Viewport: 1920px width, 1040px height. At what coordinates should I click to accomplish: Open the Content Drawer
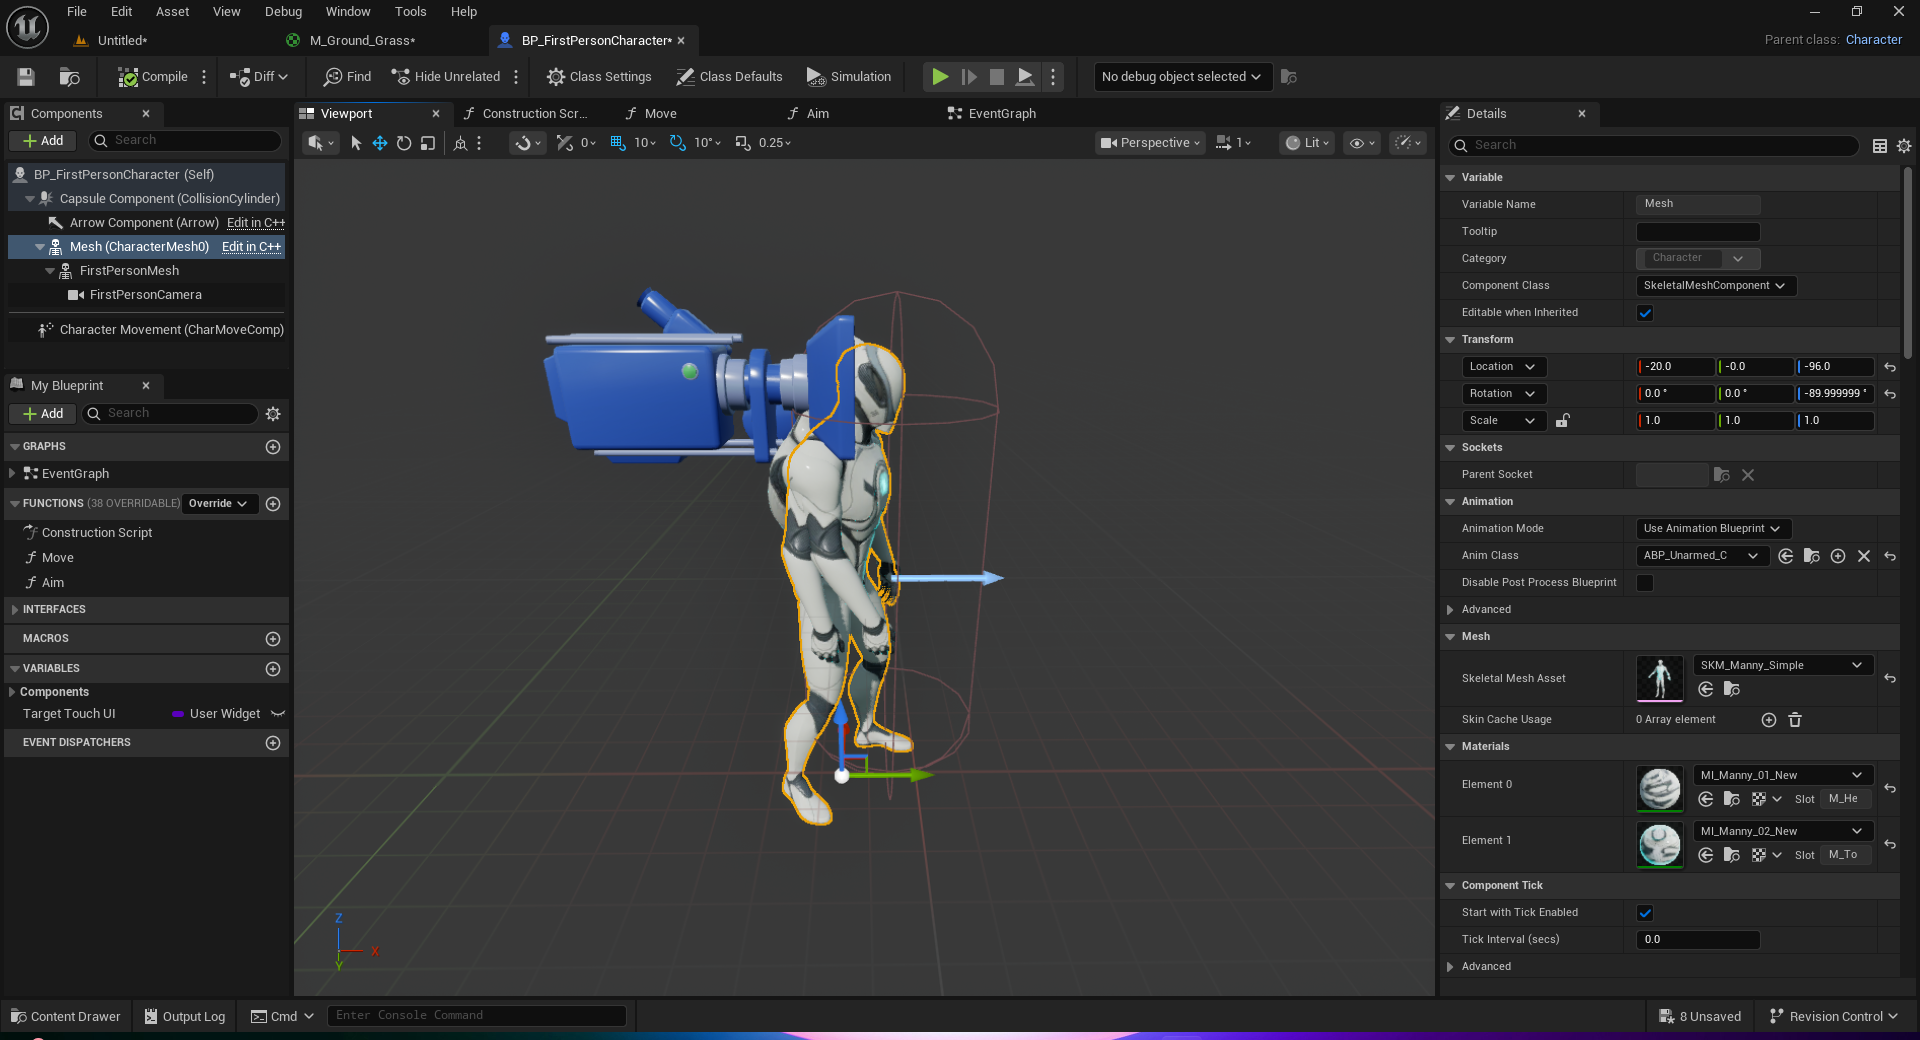tap(66, 1017)
